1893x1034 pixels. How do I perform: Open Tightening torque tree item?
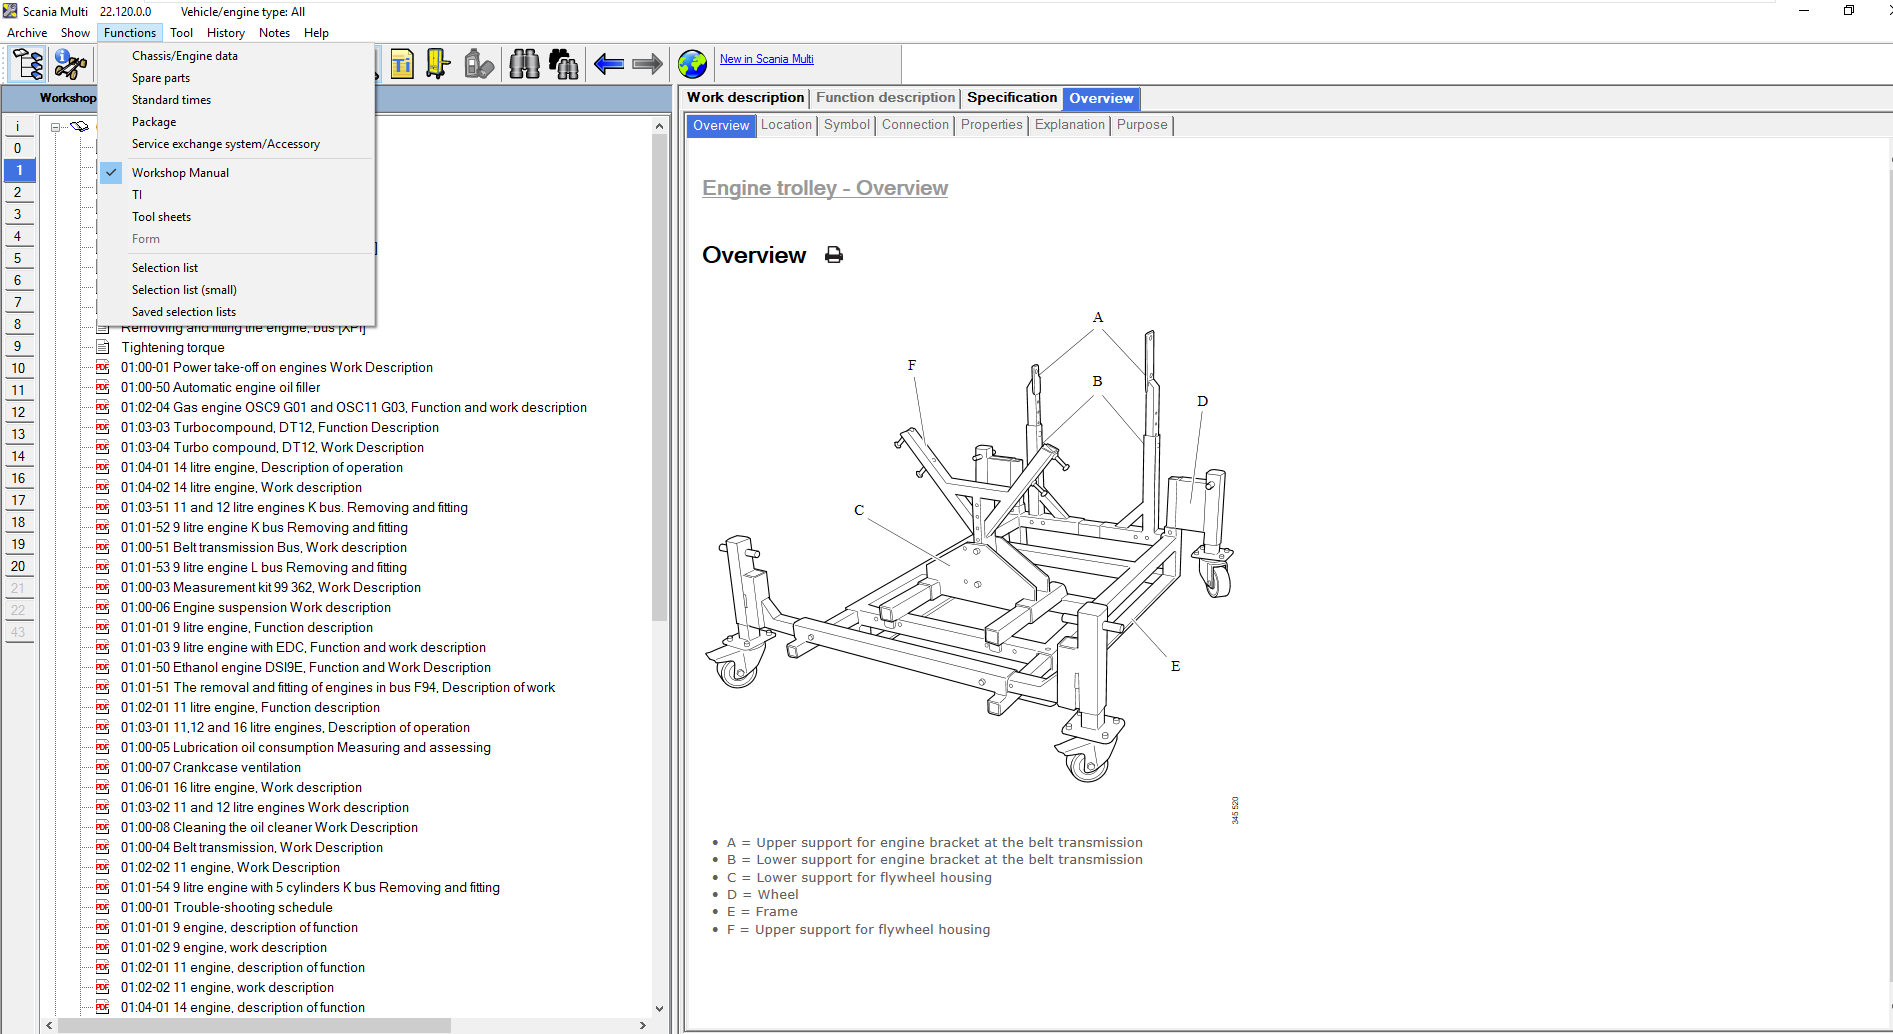click(x=173, y=347)
